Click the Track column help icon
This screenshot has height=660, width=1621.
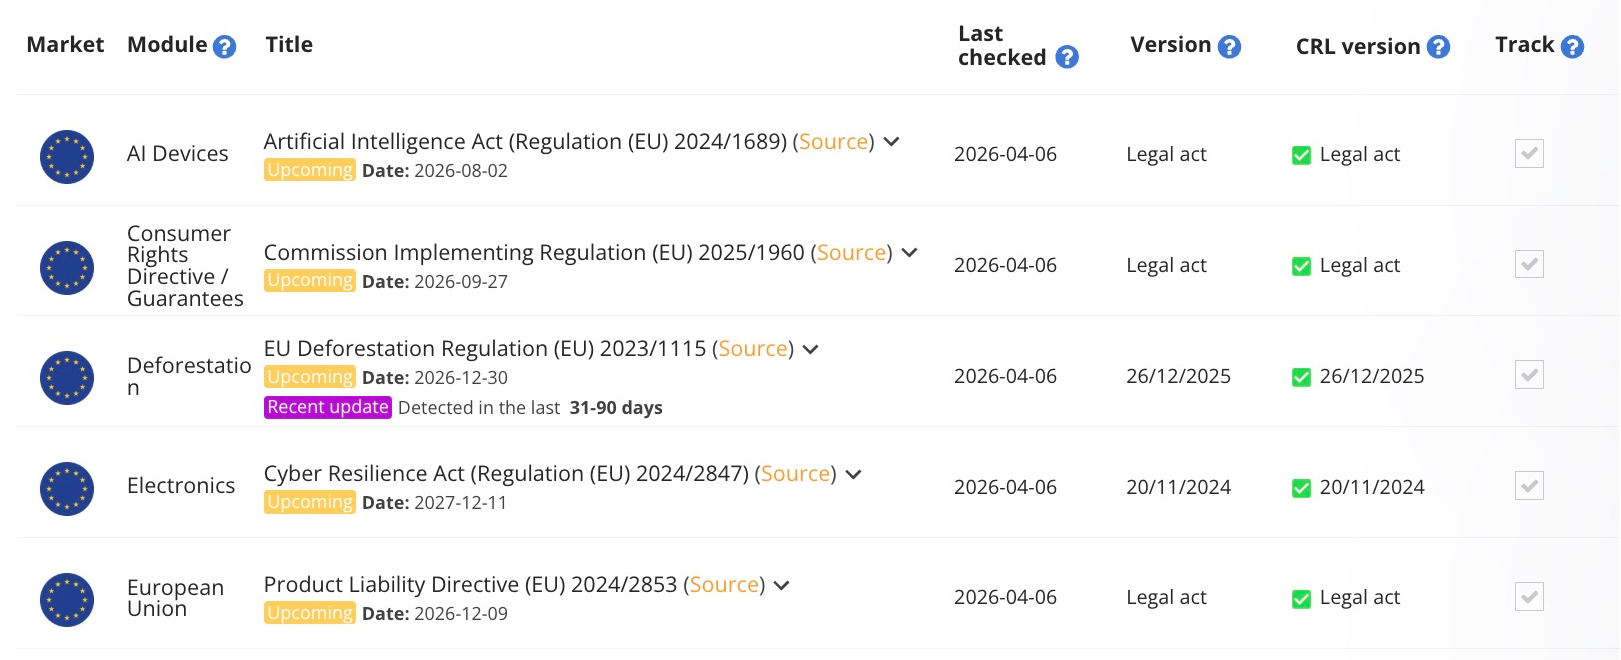click(x=1572, y=47)
